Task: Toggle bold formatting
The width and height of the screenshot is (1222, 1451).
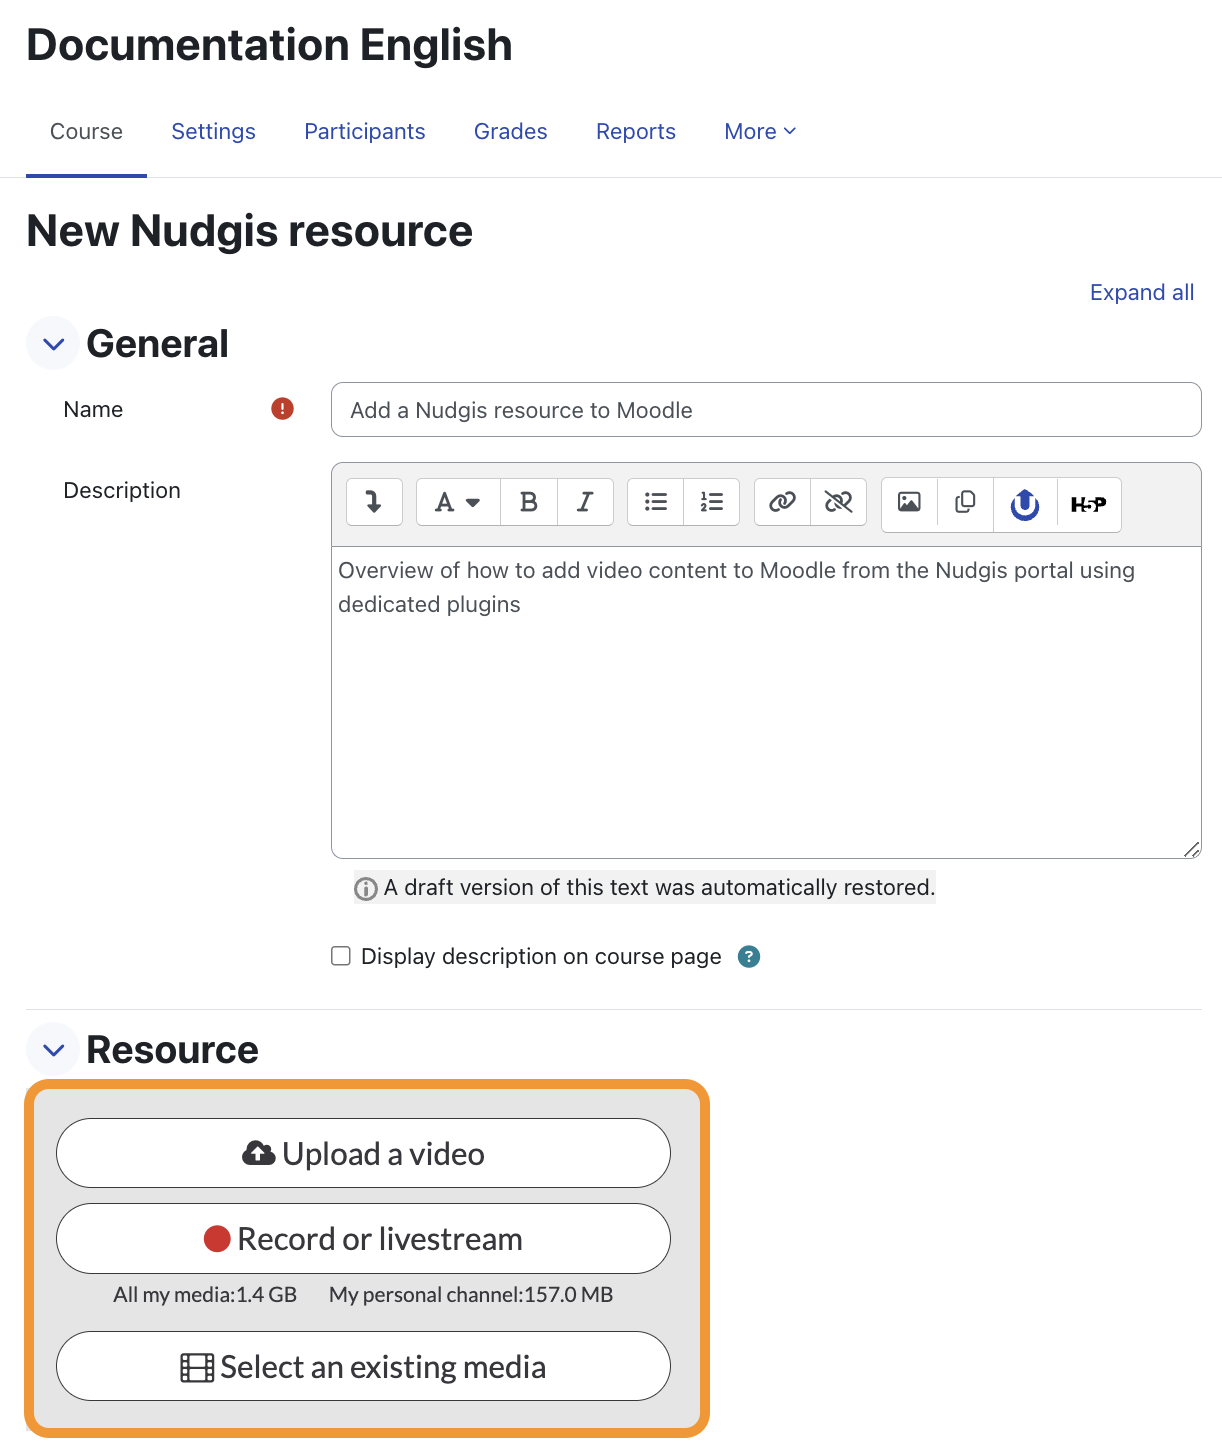Action: coord(529,502)
